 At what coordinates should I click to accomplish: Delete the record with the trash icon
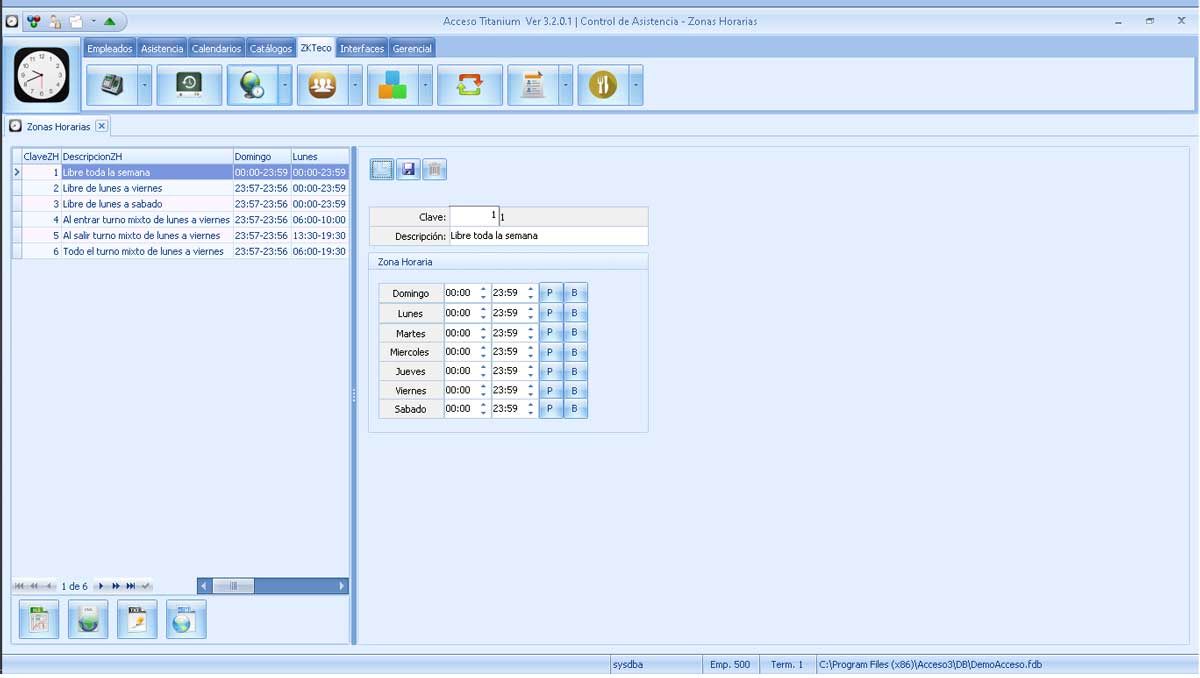[434, 170]
